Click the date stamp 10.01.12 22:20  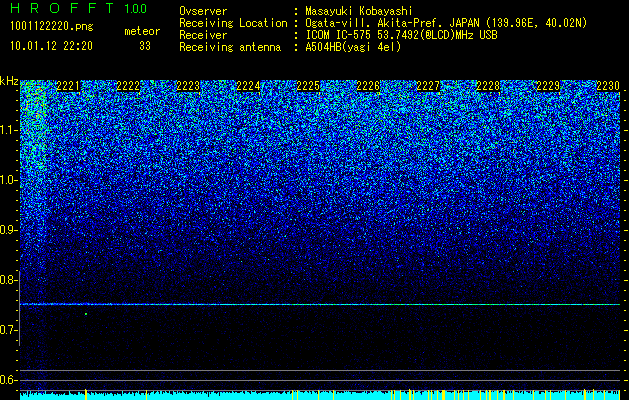[x=51, y=46]
